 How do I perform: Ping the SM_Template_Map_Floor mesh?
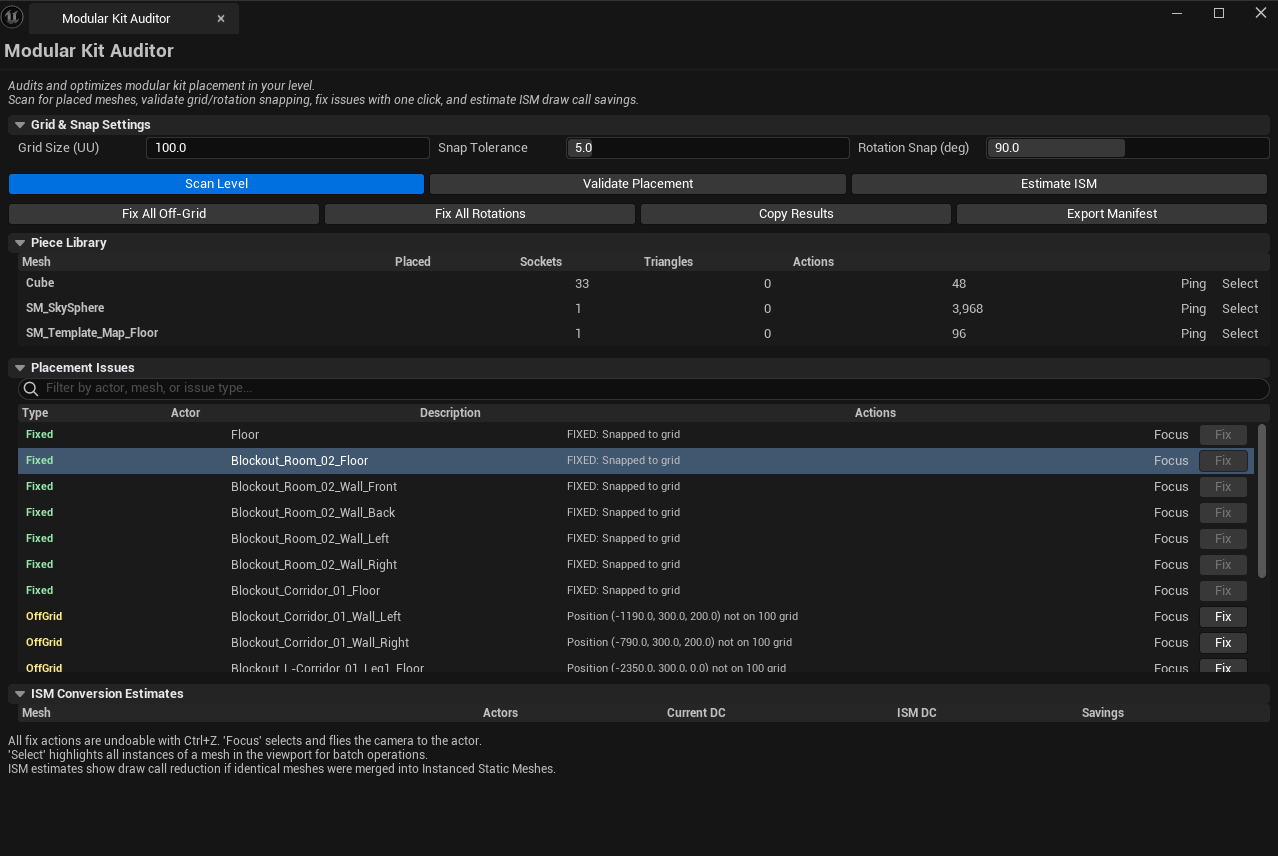[x=1193, y=334]
